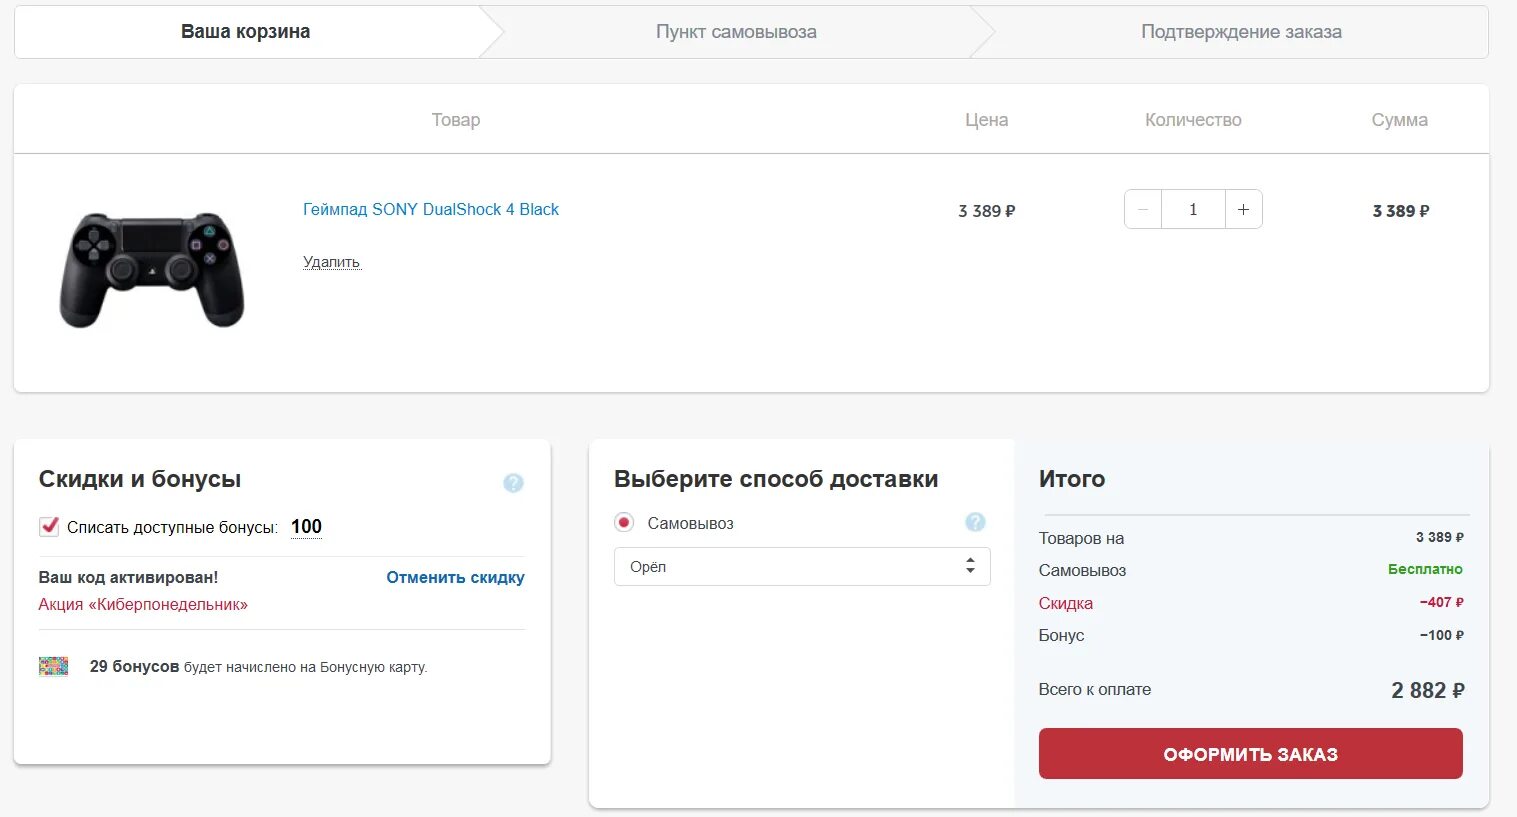Click Удалить to remove the gamepad
The height and width of the screenshot is (817, 1517).
(x=332, y=262)
